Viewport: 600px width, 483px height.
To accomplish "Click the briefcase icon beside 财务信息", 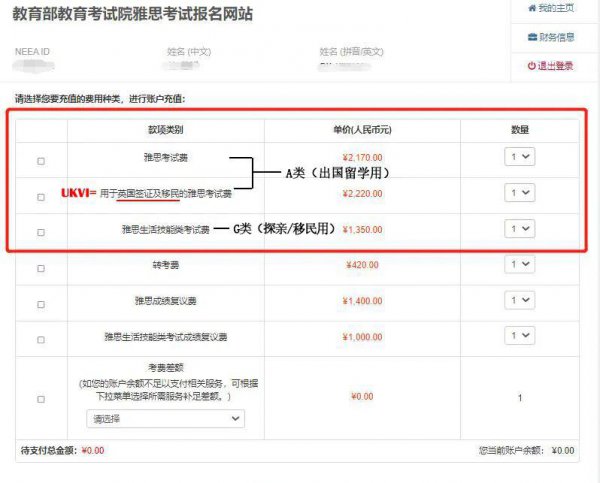I will [x=532, y=37].
